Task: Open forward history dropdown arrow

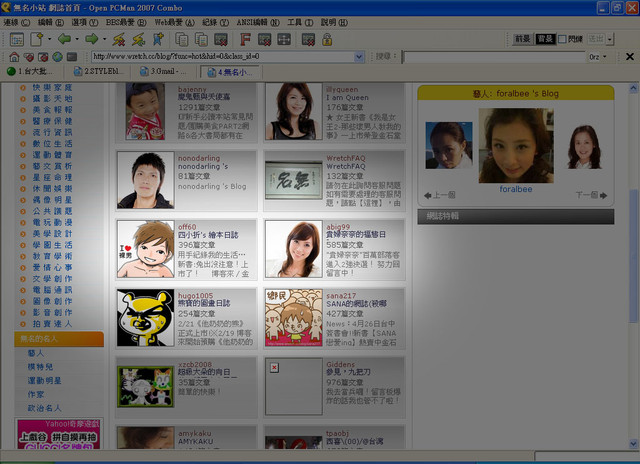Action: tap(104, 40)
